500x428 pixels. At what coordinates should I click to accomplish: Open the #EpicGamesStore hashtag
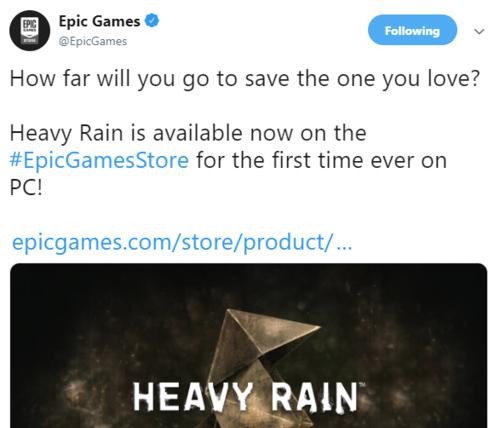click(99, 160)
